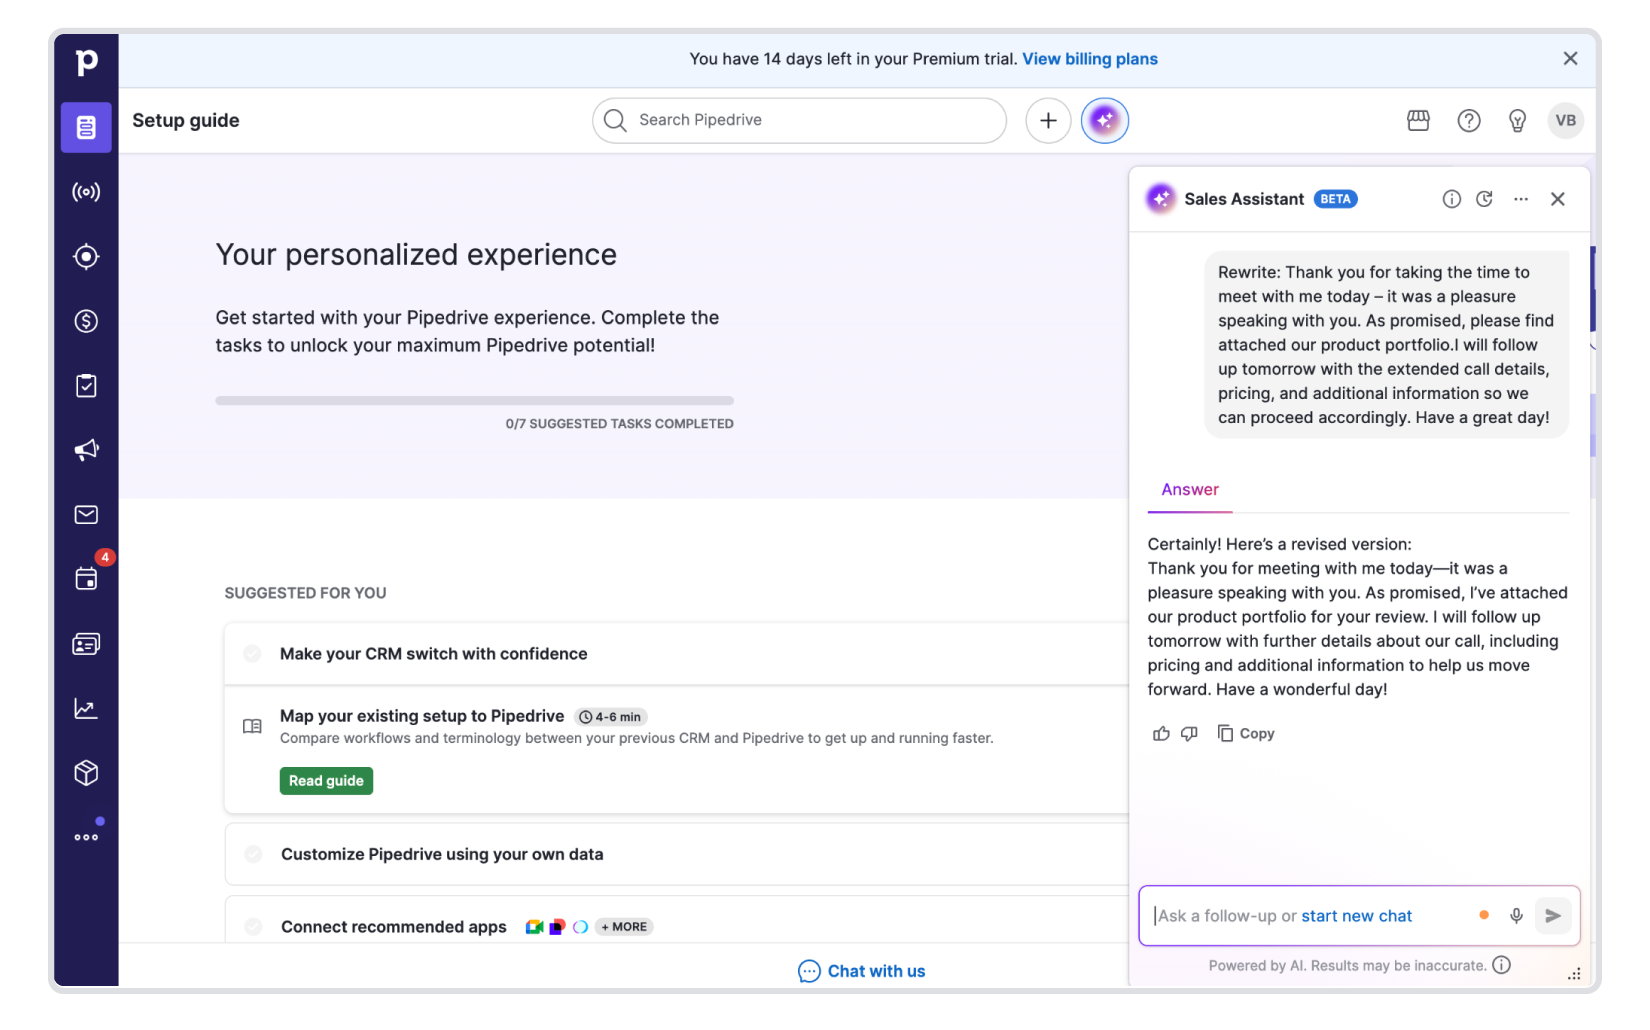Give thumbs up to the answer

[x=1161, y=734]
